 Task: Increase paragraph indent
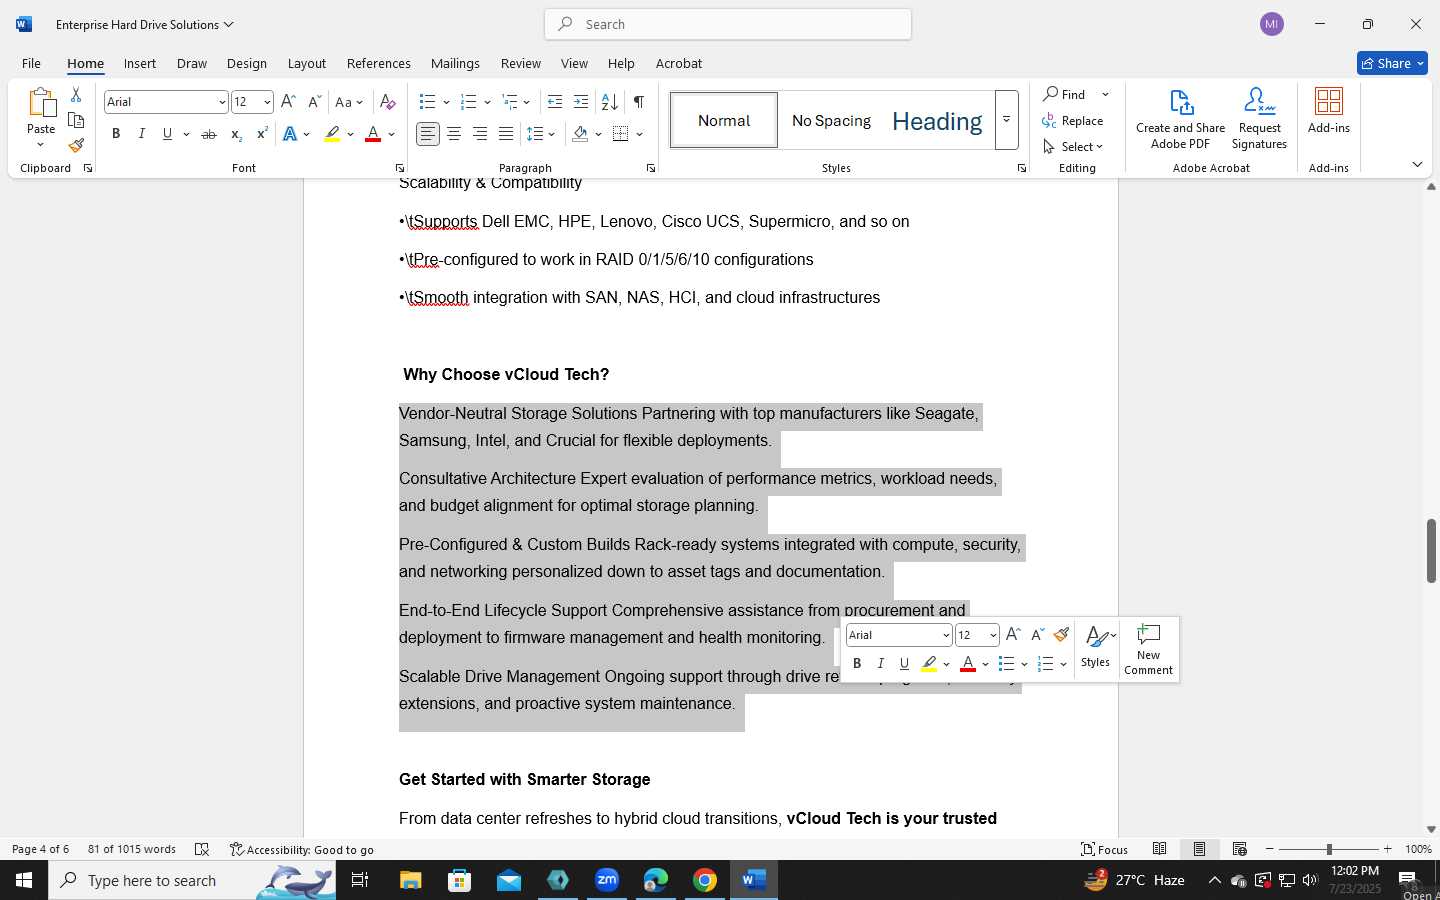(x=581, y=102)
